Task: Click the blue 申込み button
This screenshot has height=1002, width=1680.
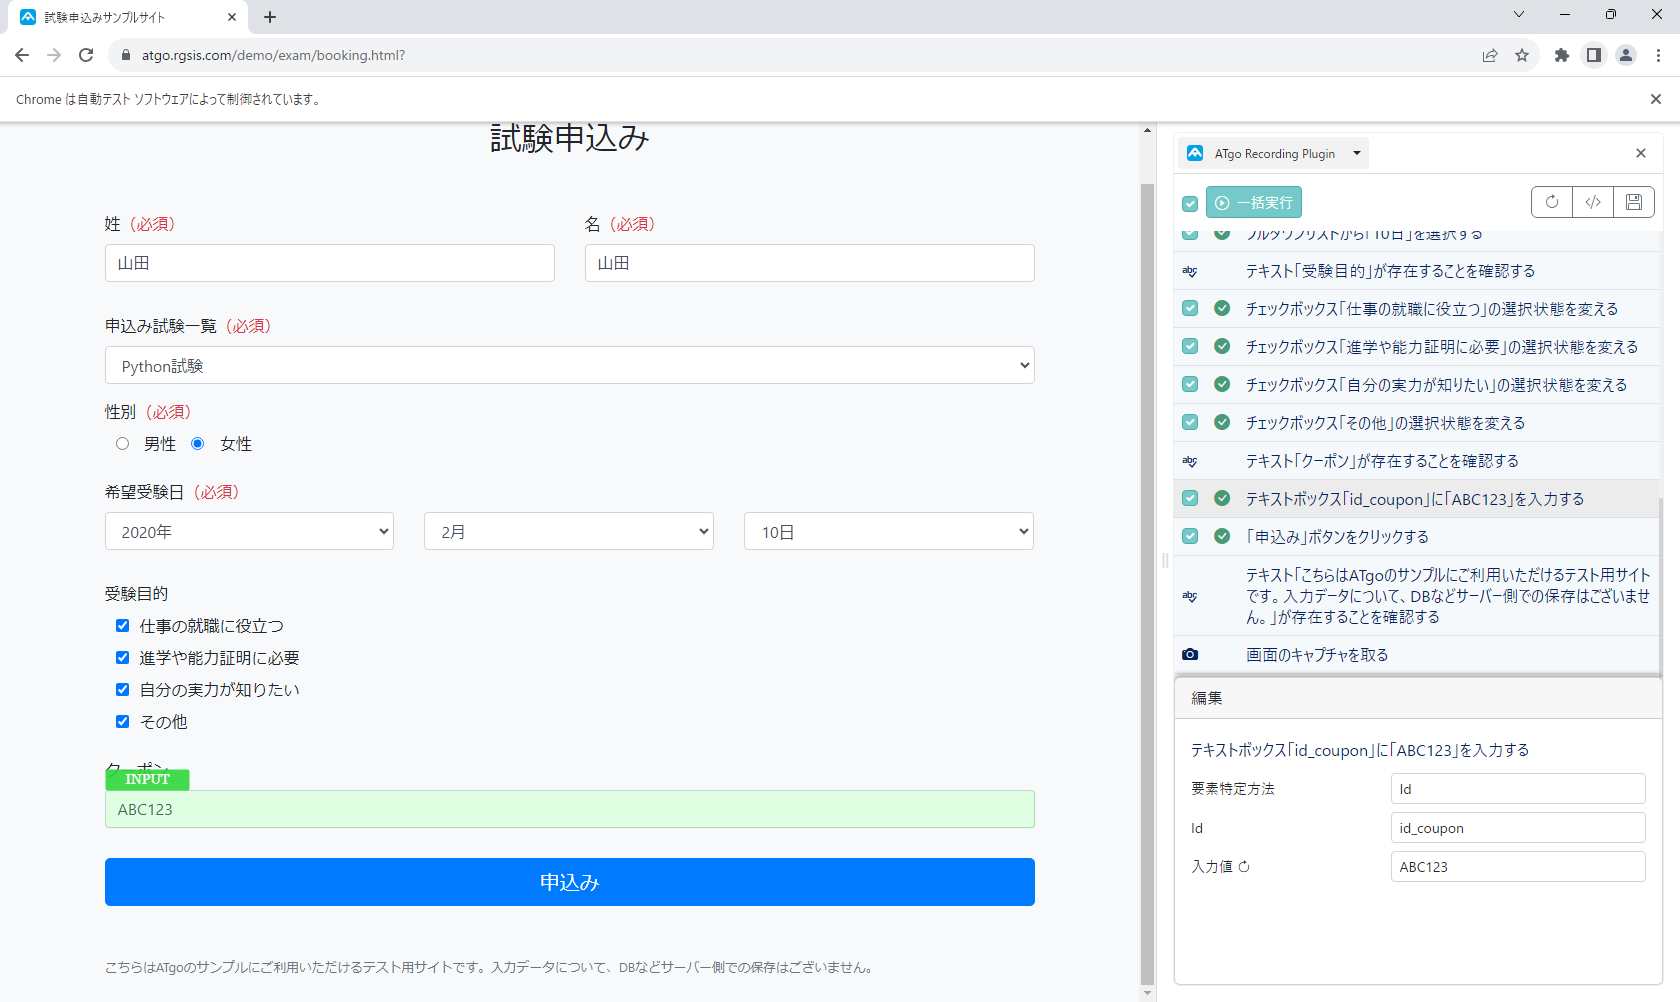Action: [569, 881]
